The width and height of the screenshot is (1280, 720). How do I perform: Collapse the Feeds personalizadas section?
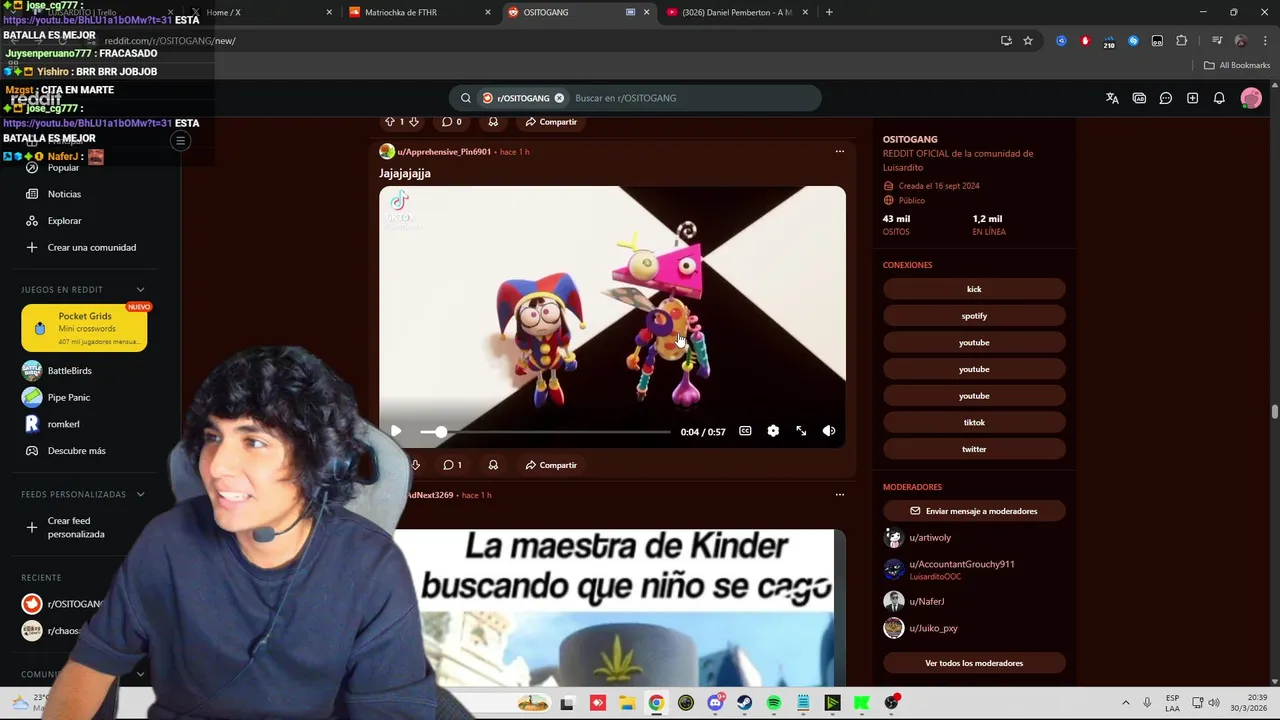pyautogui.click(x=140, y=494)
